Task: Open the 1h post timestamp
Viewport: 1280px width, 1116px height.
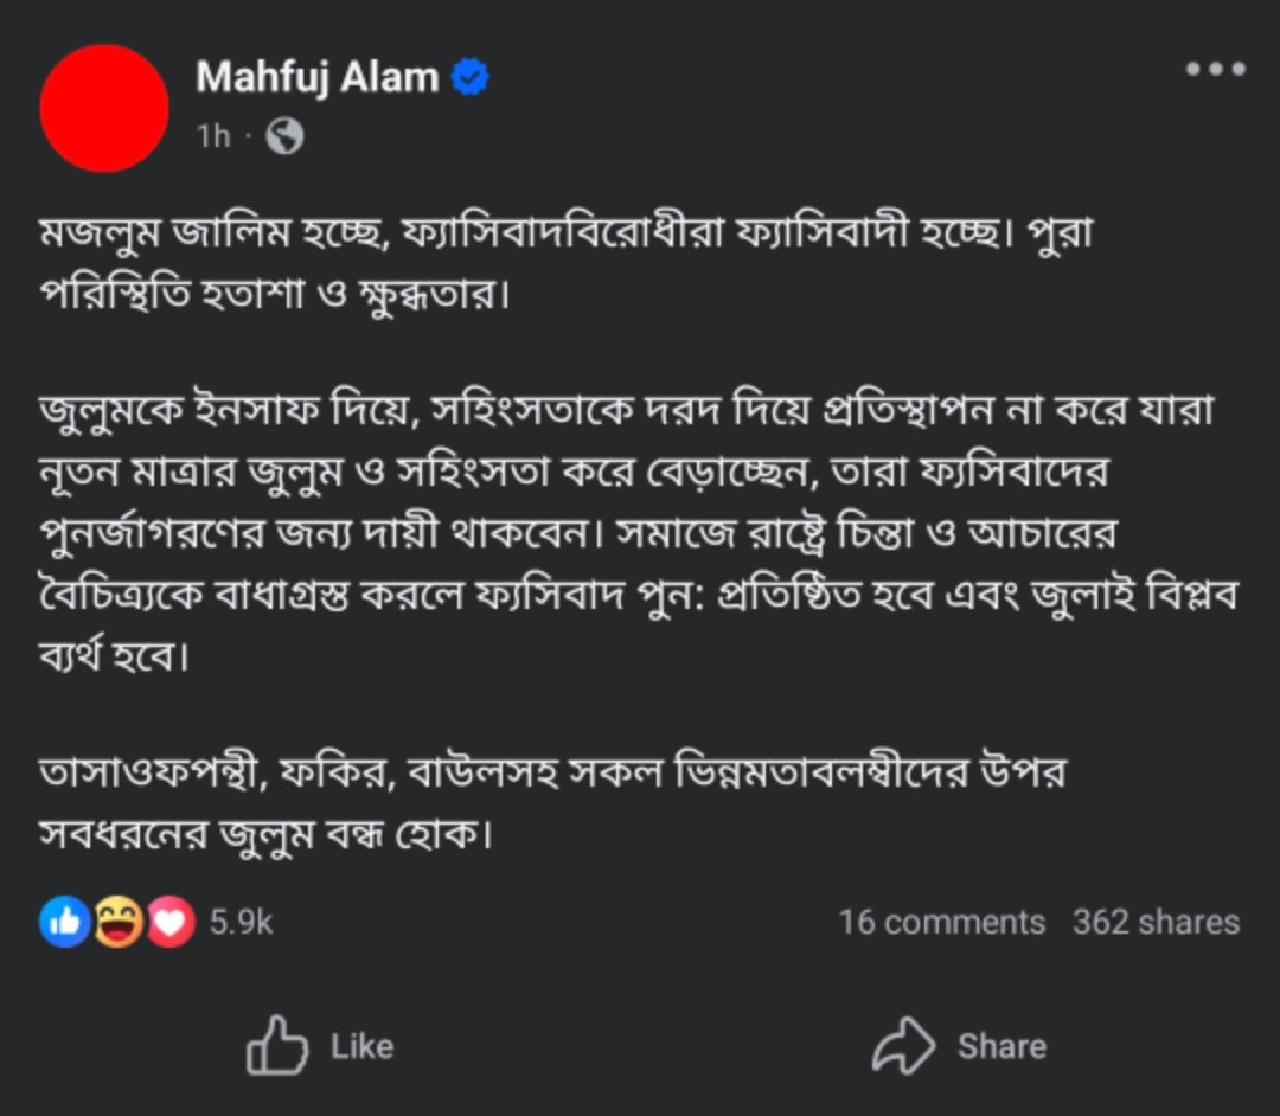Action: (213, 136)
